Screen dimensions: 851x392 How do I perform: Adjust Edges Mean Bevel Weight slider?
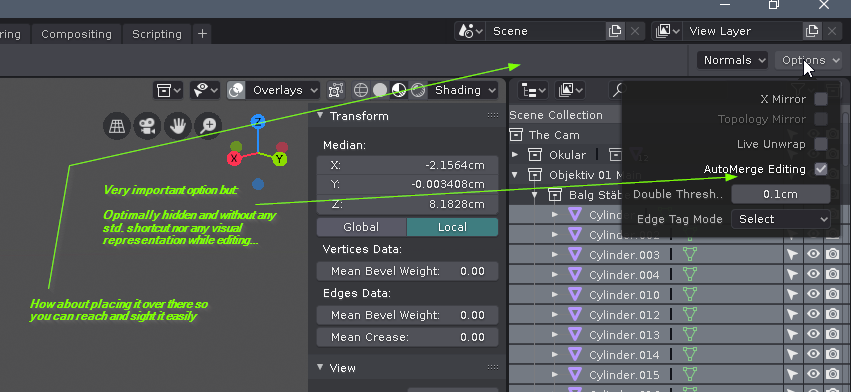tap(407, 315)
